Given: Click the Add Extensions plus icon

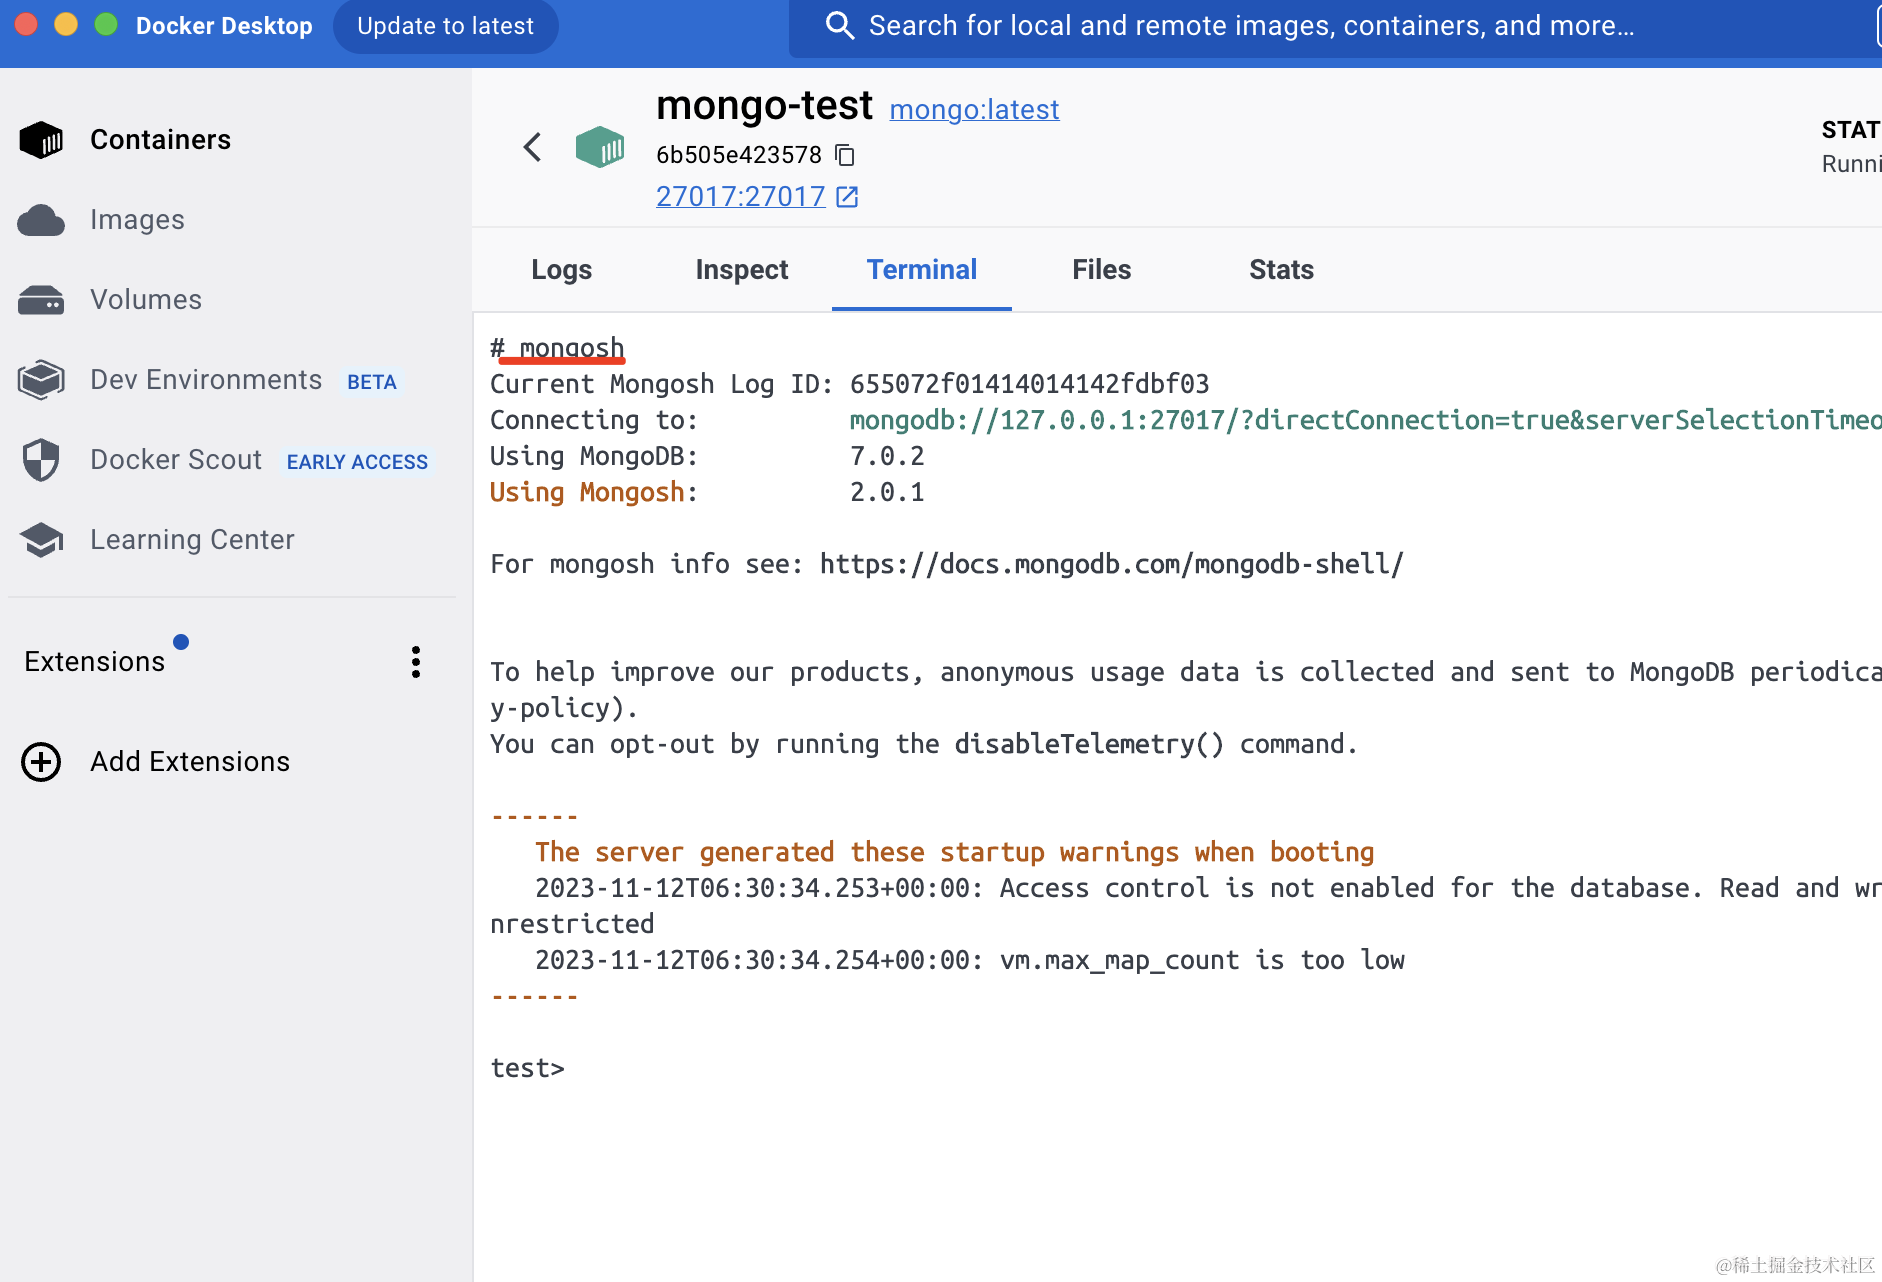Looking at the screenshot, I should (41, 762).
